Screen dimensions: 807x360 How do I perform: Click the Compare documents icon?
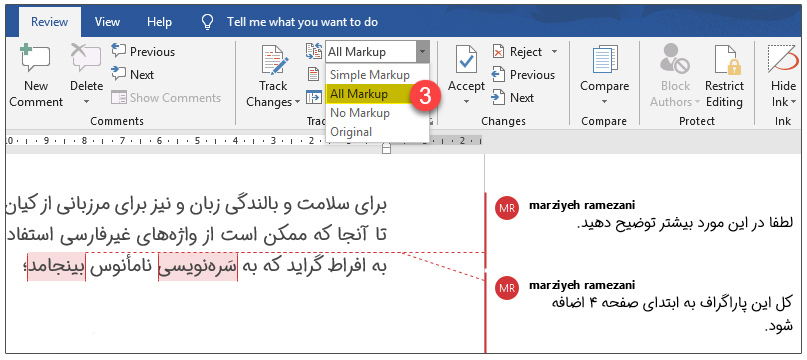point(605,60)
